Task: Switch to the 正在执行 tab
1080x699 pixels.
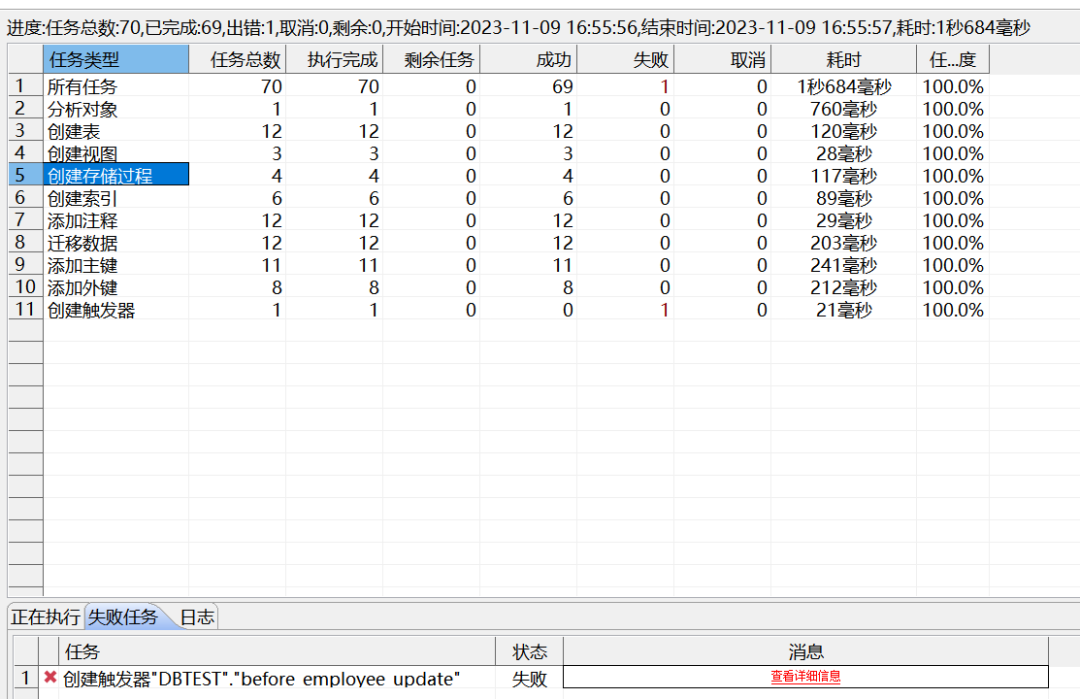Action: (45, 617)
